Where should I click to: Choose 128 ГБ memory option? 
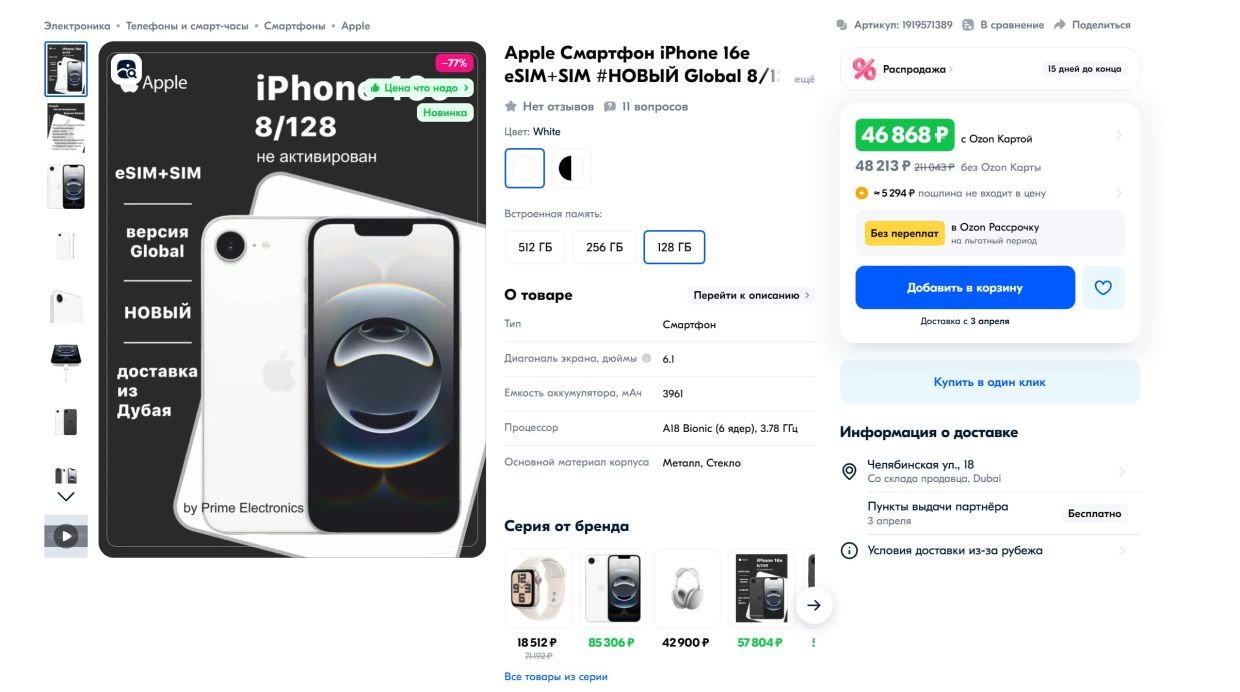(x=674, y=247)
